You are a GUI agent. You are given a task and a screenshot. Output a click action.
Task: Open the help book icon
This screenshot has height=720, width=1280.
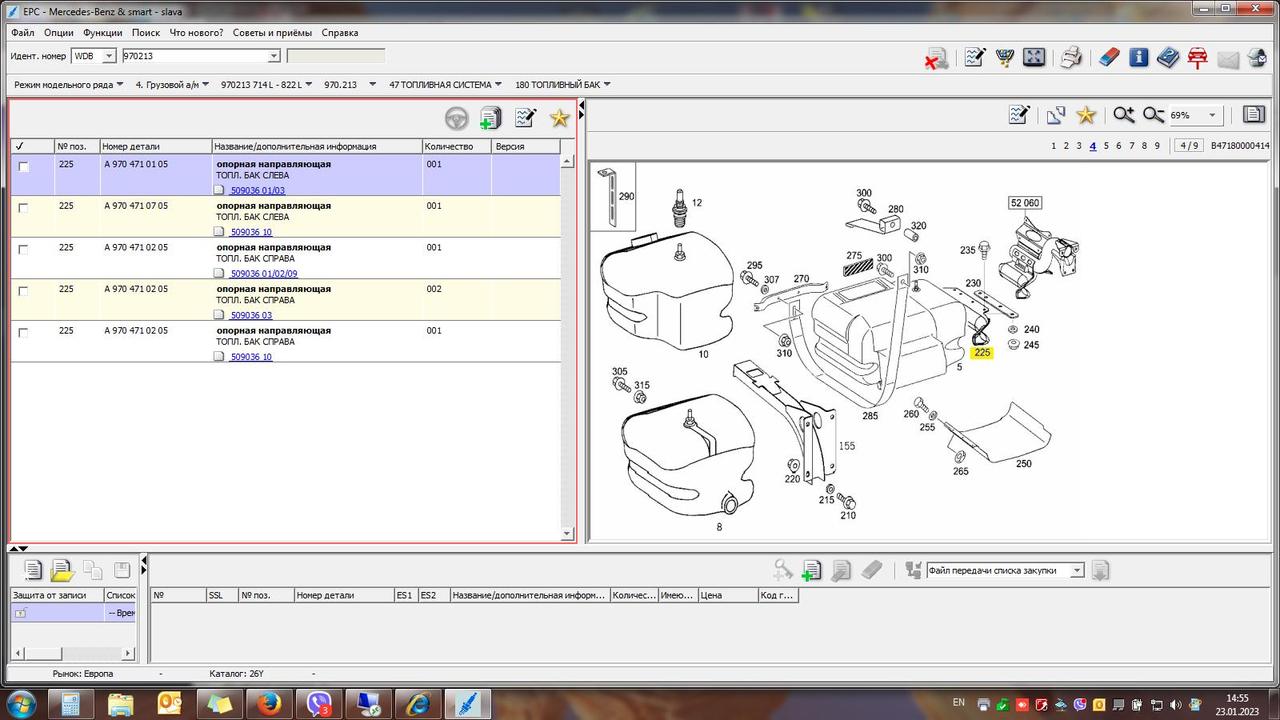[1168, 57]
